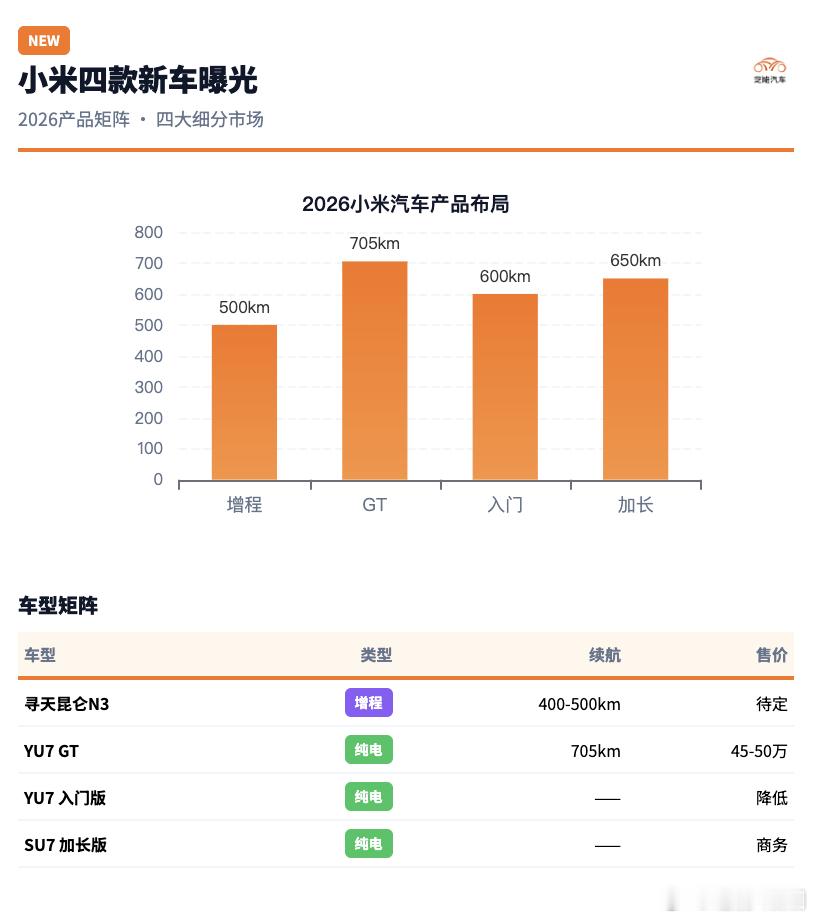Image resolution: width=814 pixels, height=920 pixels.
Task: Click the purple 增程 type badge
Action: pyautogui.click(x=369, y=702)
